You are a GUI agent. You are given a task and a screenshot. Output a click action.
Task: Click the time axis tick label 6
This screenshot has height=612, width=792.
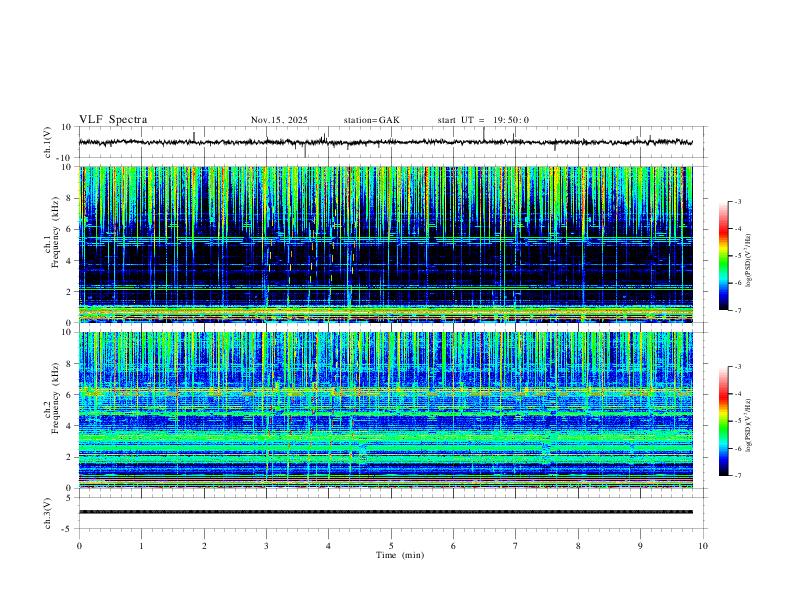click(453, 546)
